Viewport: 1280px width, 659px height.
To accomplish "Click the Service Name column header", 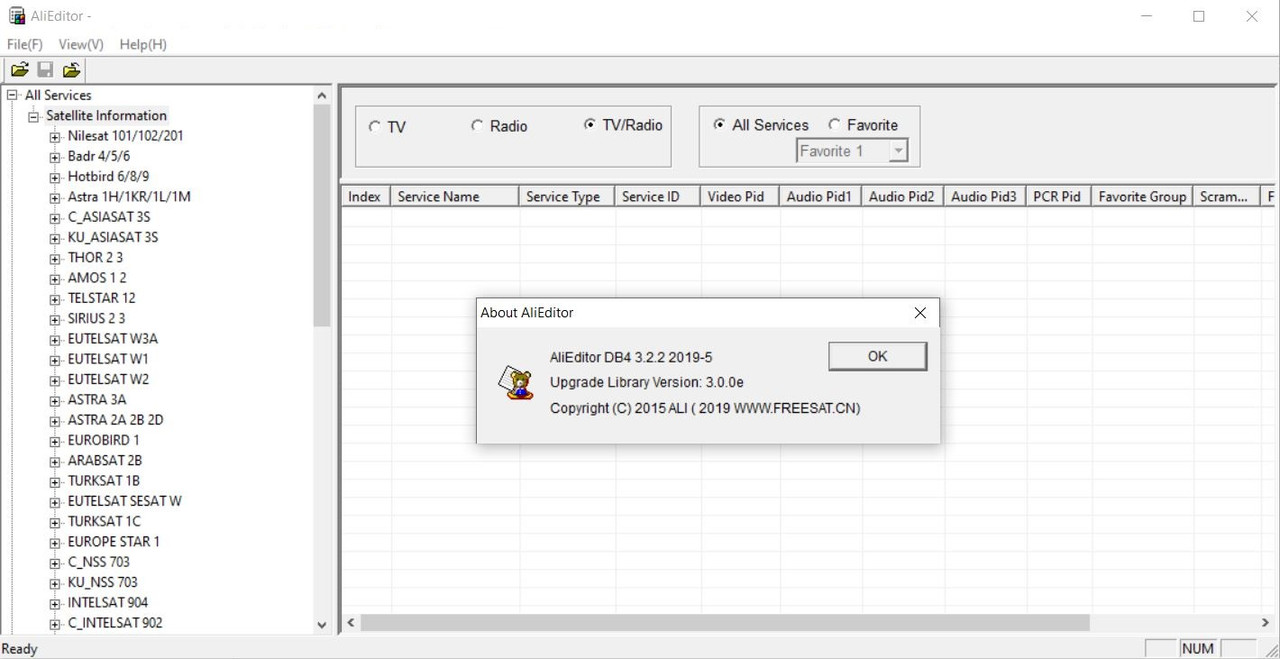I will [455, 197].
